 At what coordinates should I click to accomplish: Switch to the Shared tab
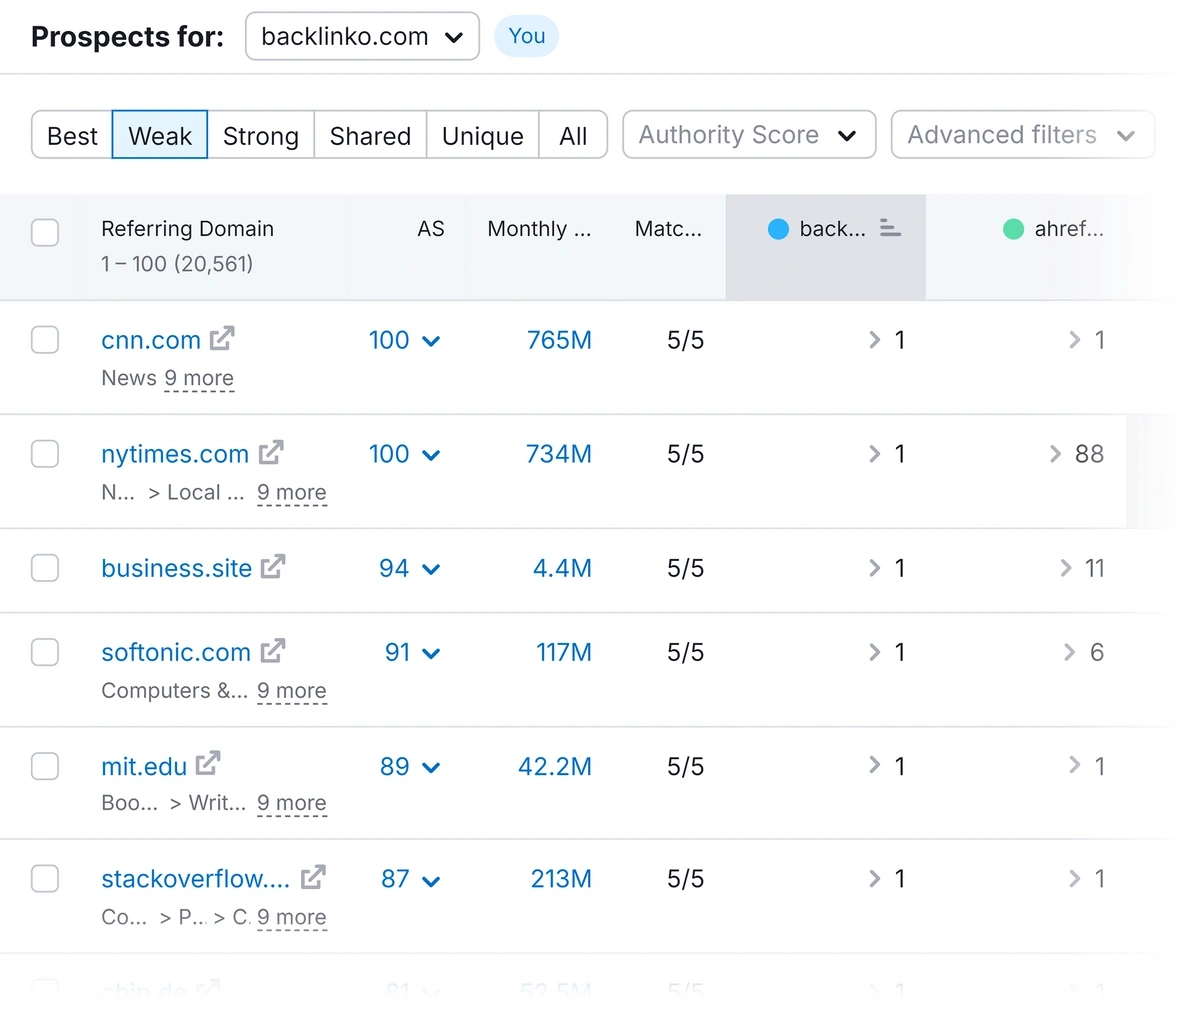tap(370, 135)
